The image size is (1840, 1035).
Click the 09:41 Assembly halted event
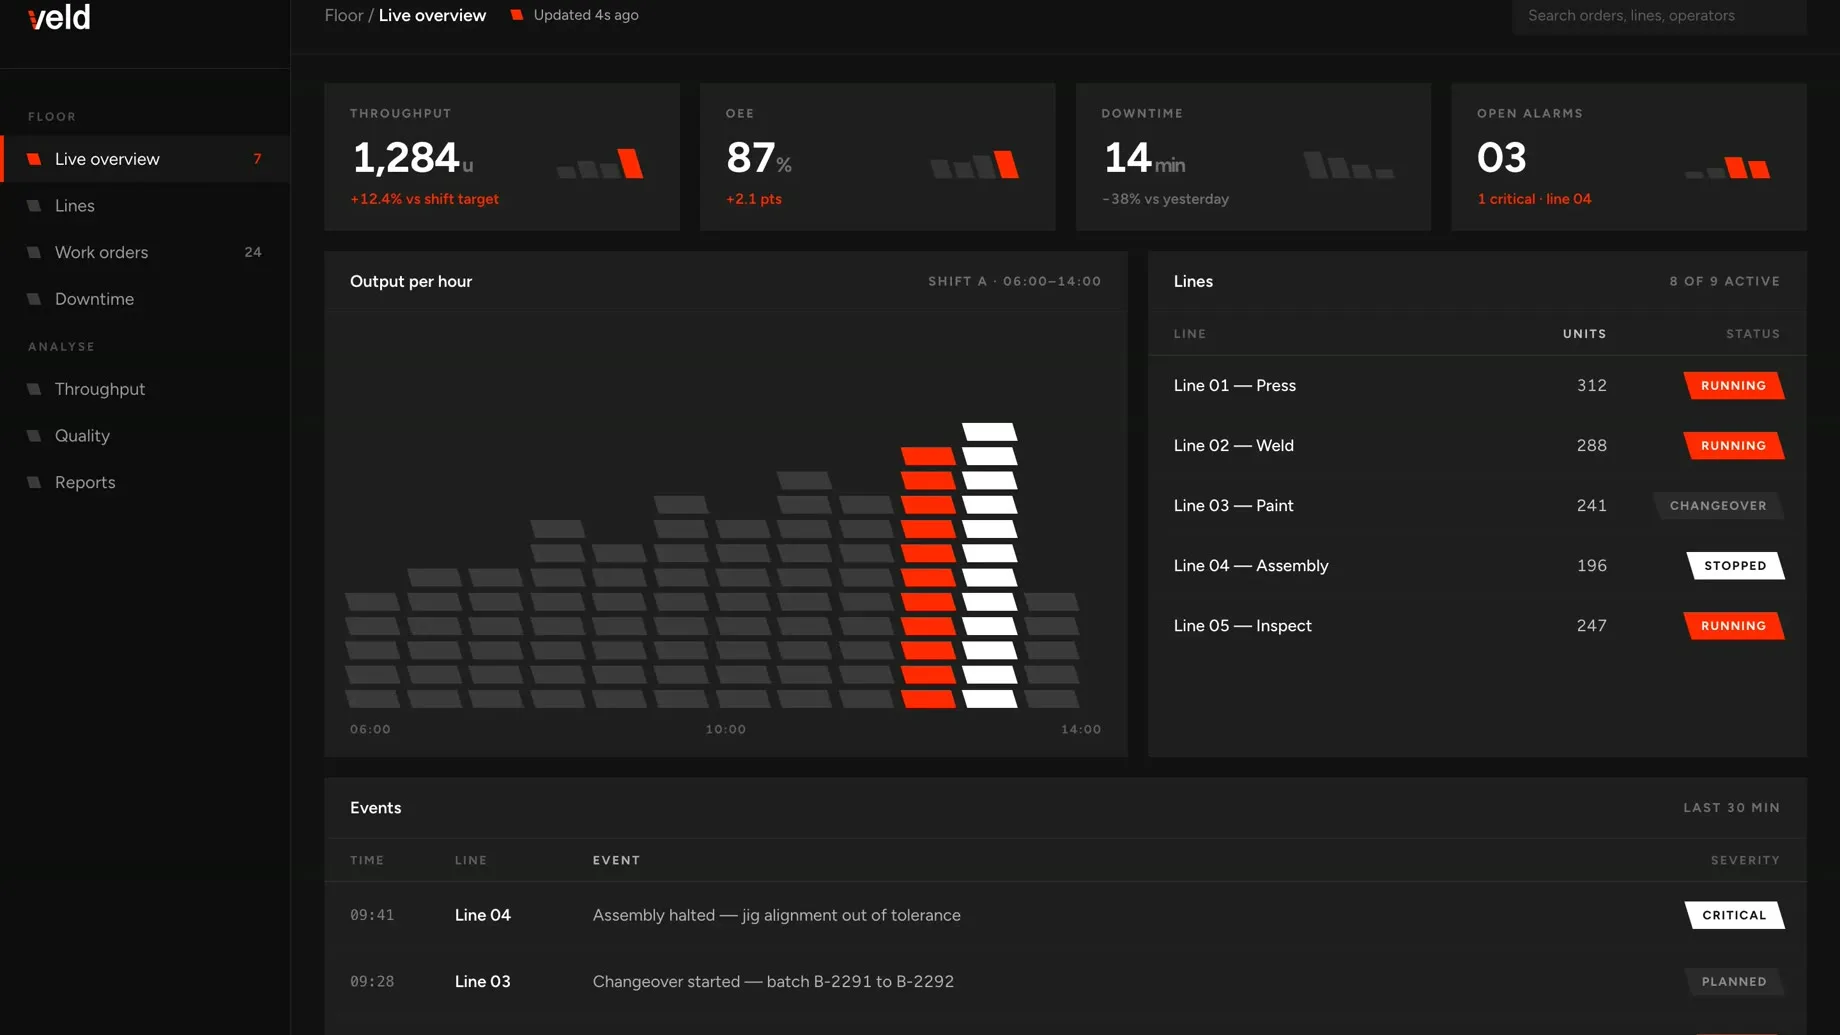click(1065, 915)
